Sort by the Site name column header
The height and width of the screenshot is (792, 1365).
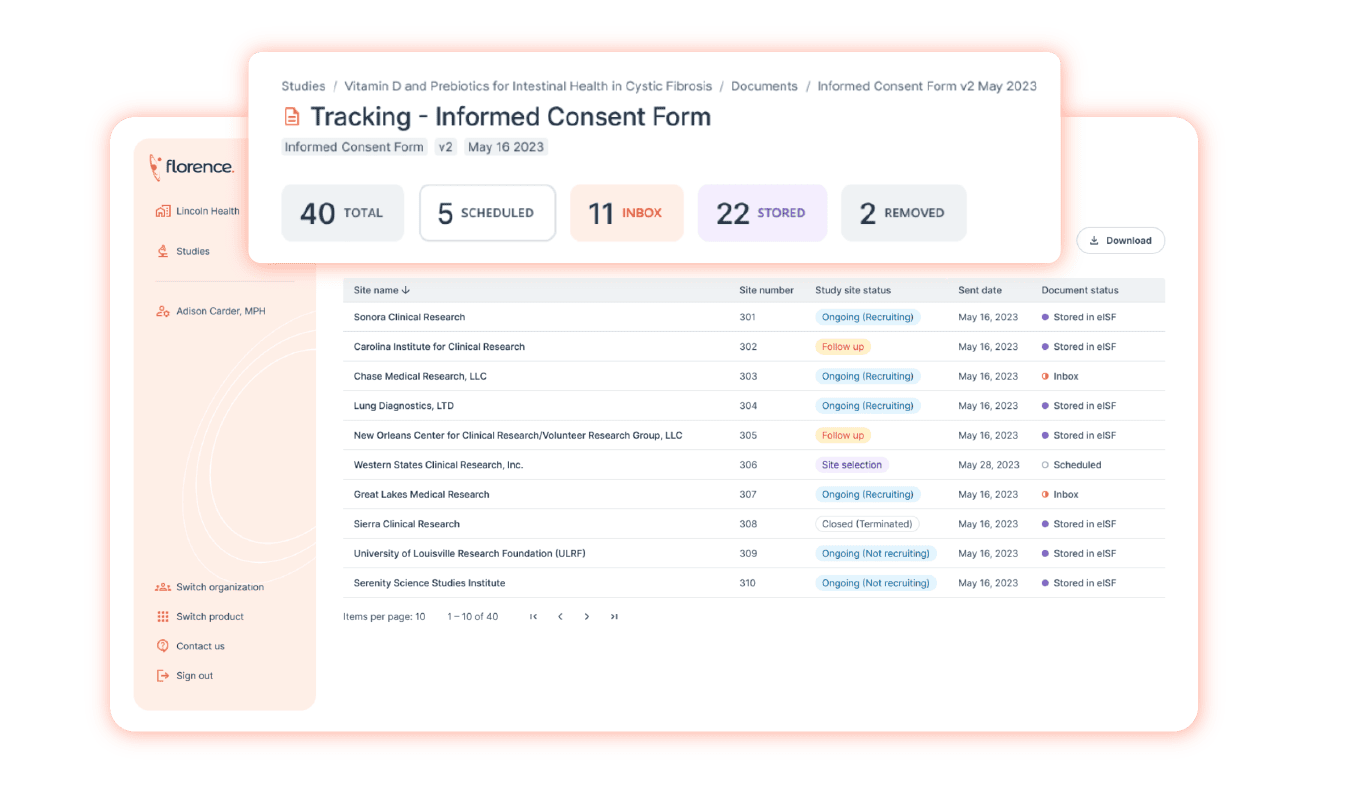[x=381, y=290]
